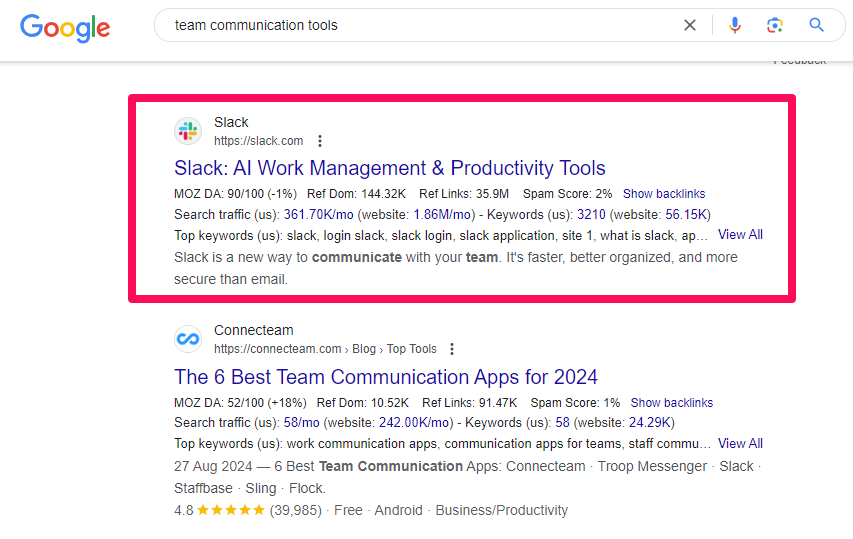This screenshot has width=853, height=539.
Task: Open the three-dot menu next to connecteam.com
Action: pos(452,349)
